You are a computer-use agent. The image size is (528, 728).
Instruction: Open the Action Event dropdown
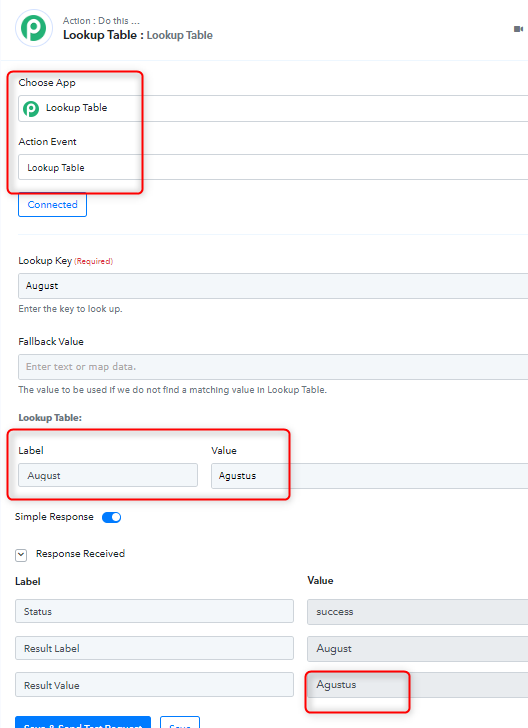click(273, 167)
